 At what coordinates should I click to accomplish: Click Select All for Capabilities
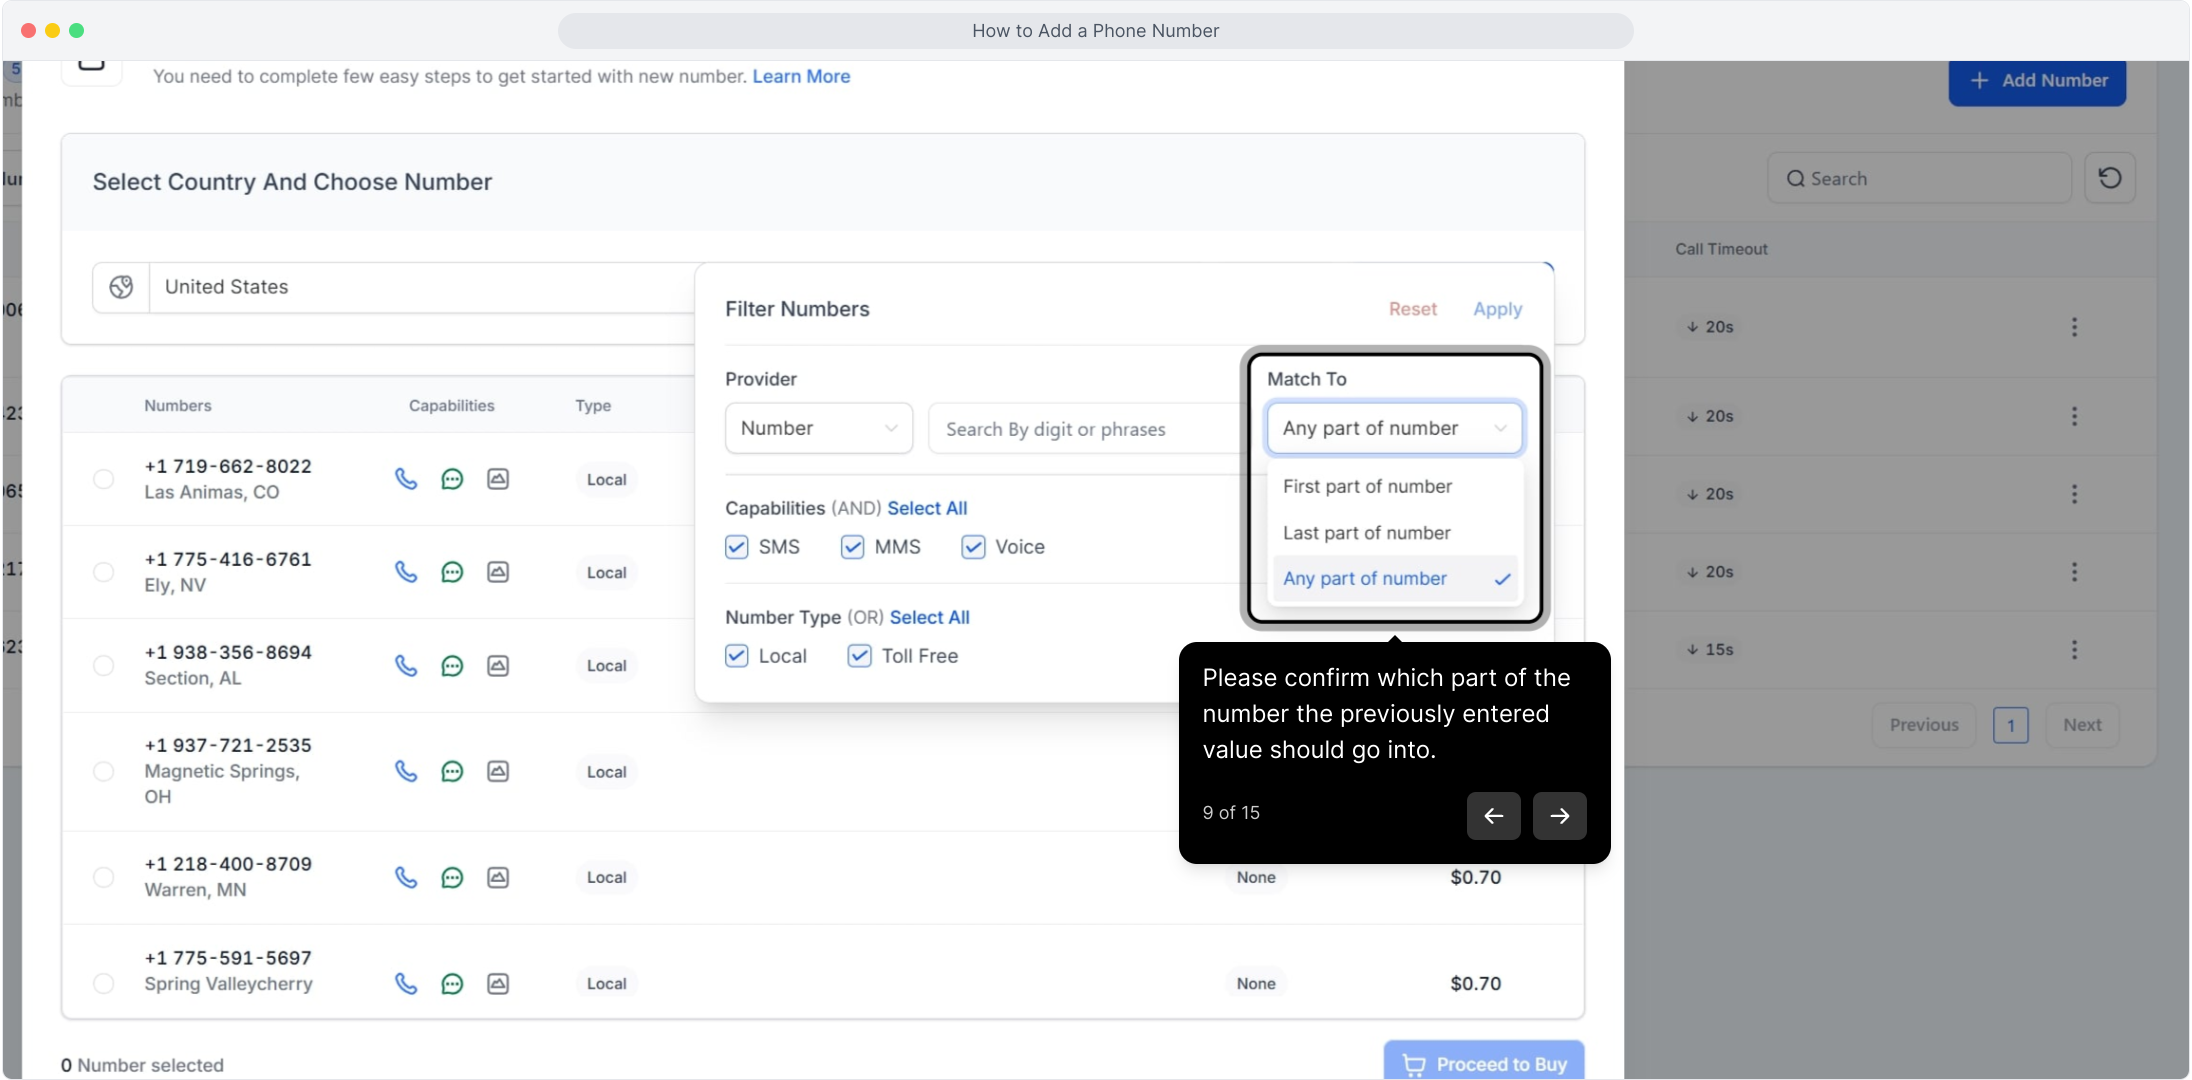click(x=927, y=508)
